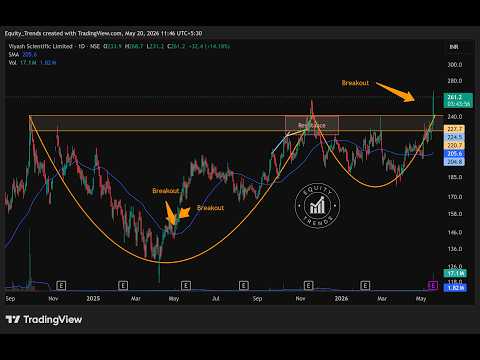This screenshot has height=360, width=480.
Task: Click the 185.0 price axis label
Action: pyautogui.click(x=455, y=177)
